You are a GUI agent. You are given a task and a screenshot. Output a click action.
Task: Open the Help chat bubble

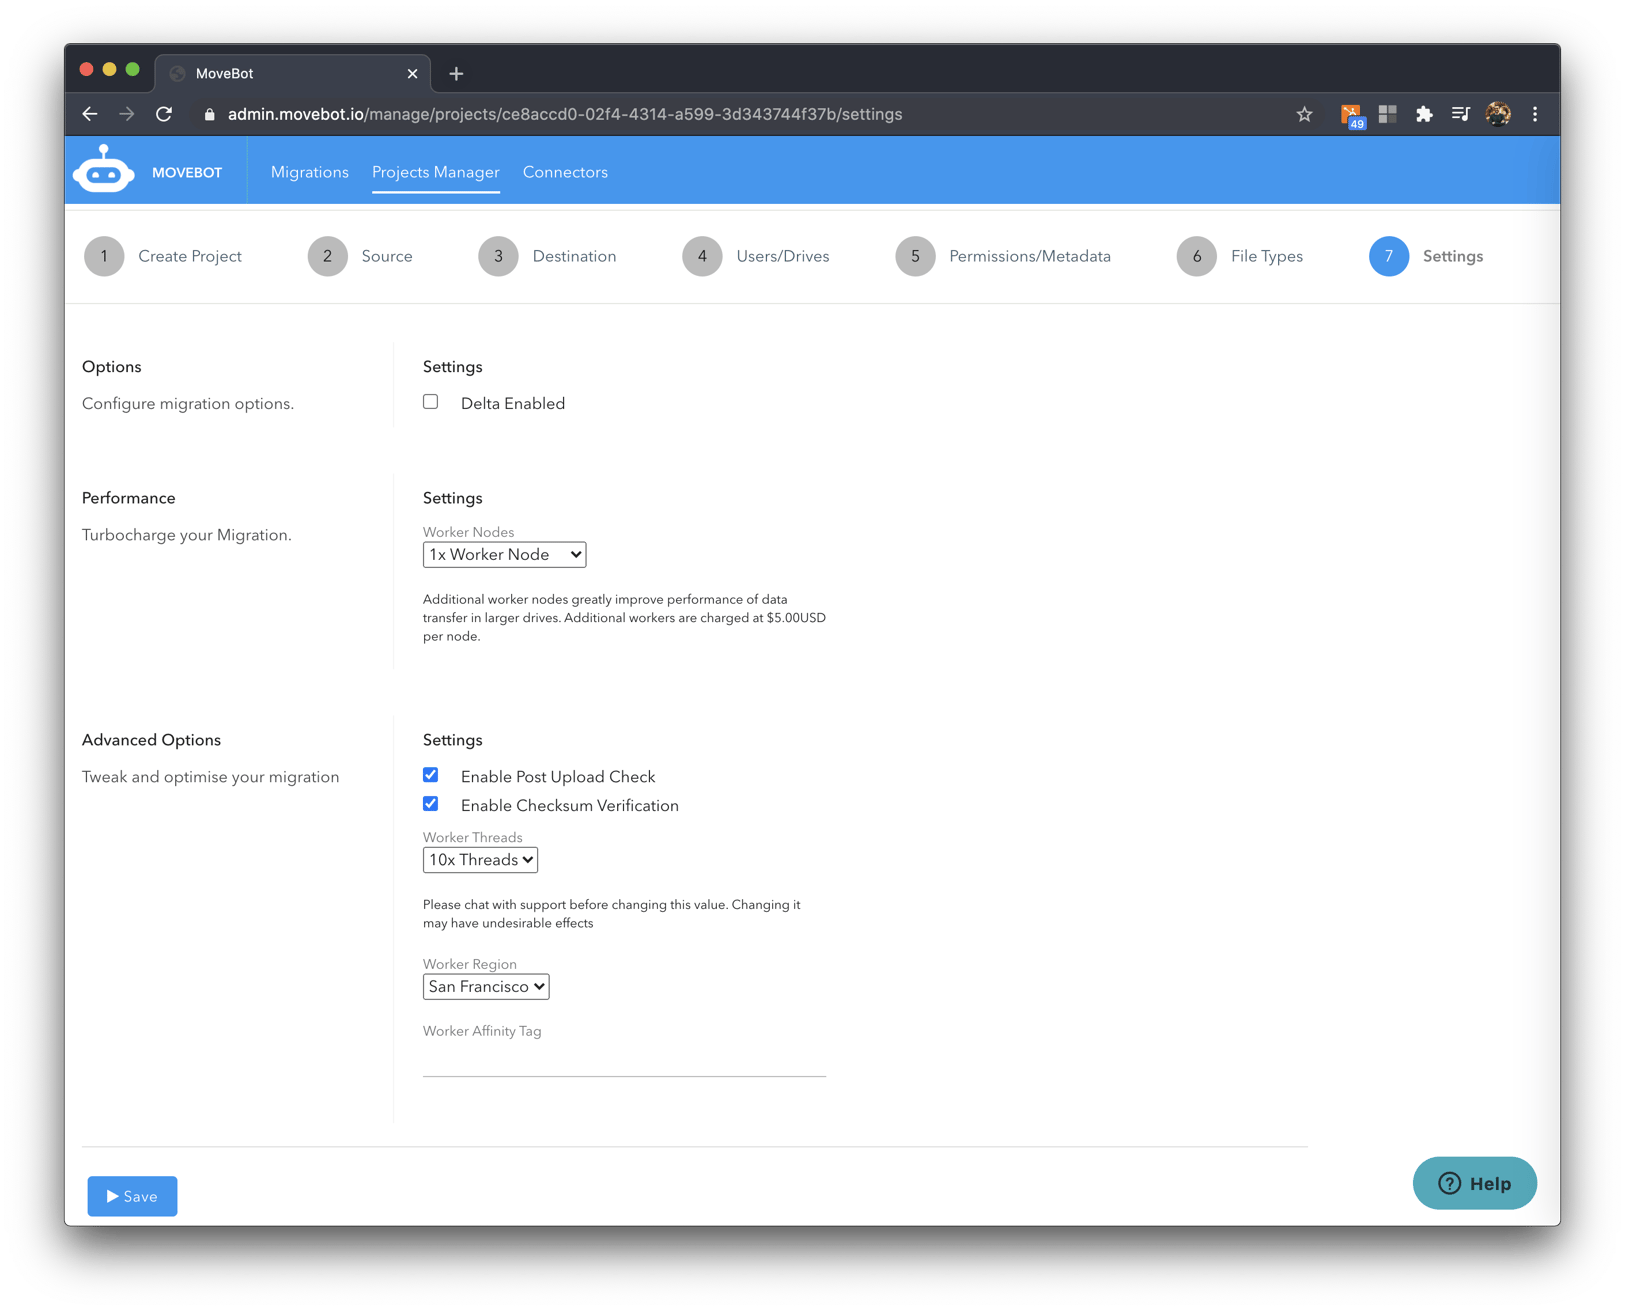click(x=1474, y=1183)
